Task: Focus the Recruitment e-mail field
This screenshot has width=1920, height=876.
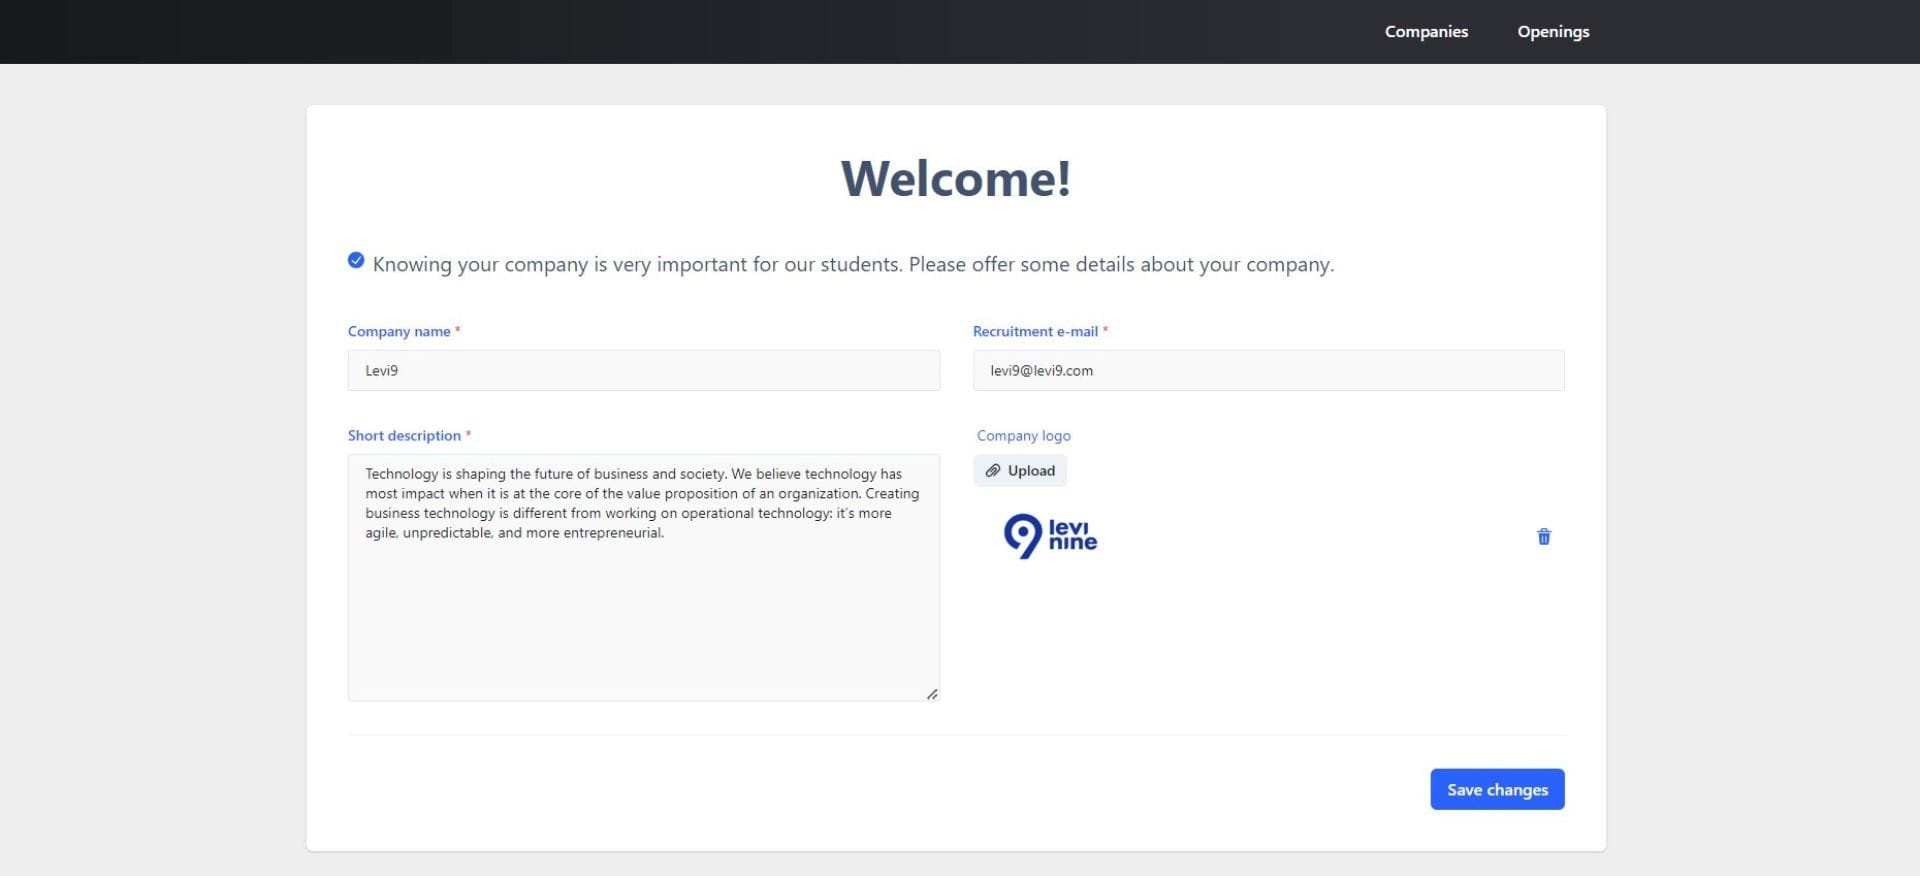Action: click(1268, 371)
